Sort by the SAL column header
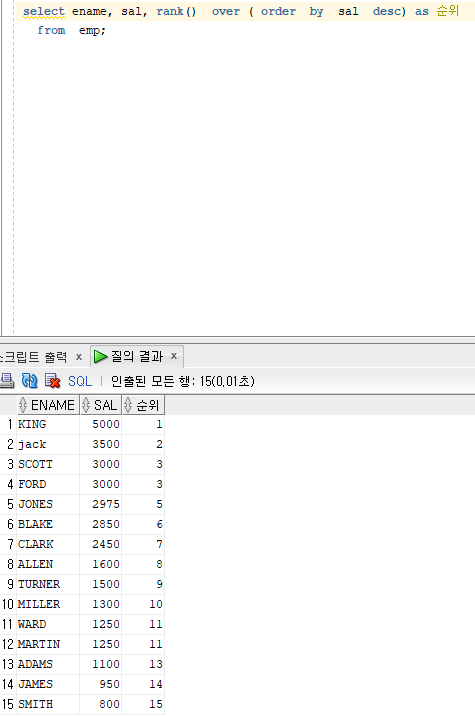This screenshot has width=475, height=716. point(101,405)
